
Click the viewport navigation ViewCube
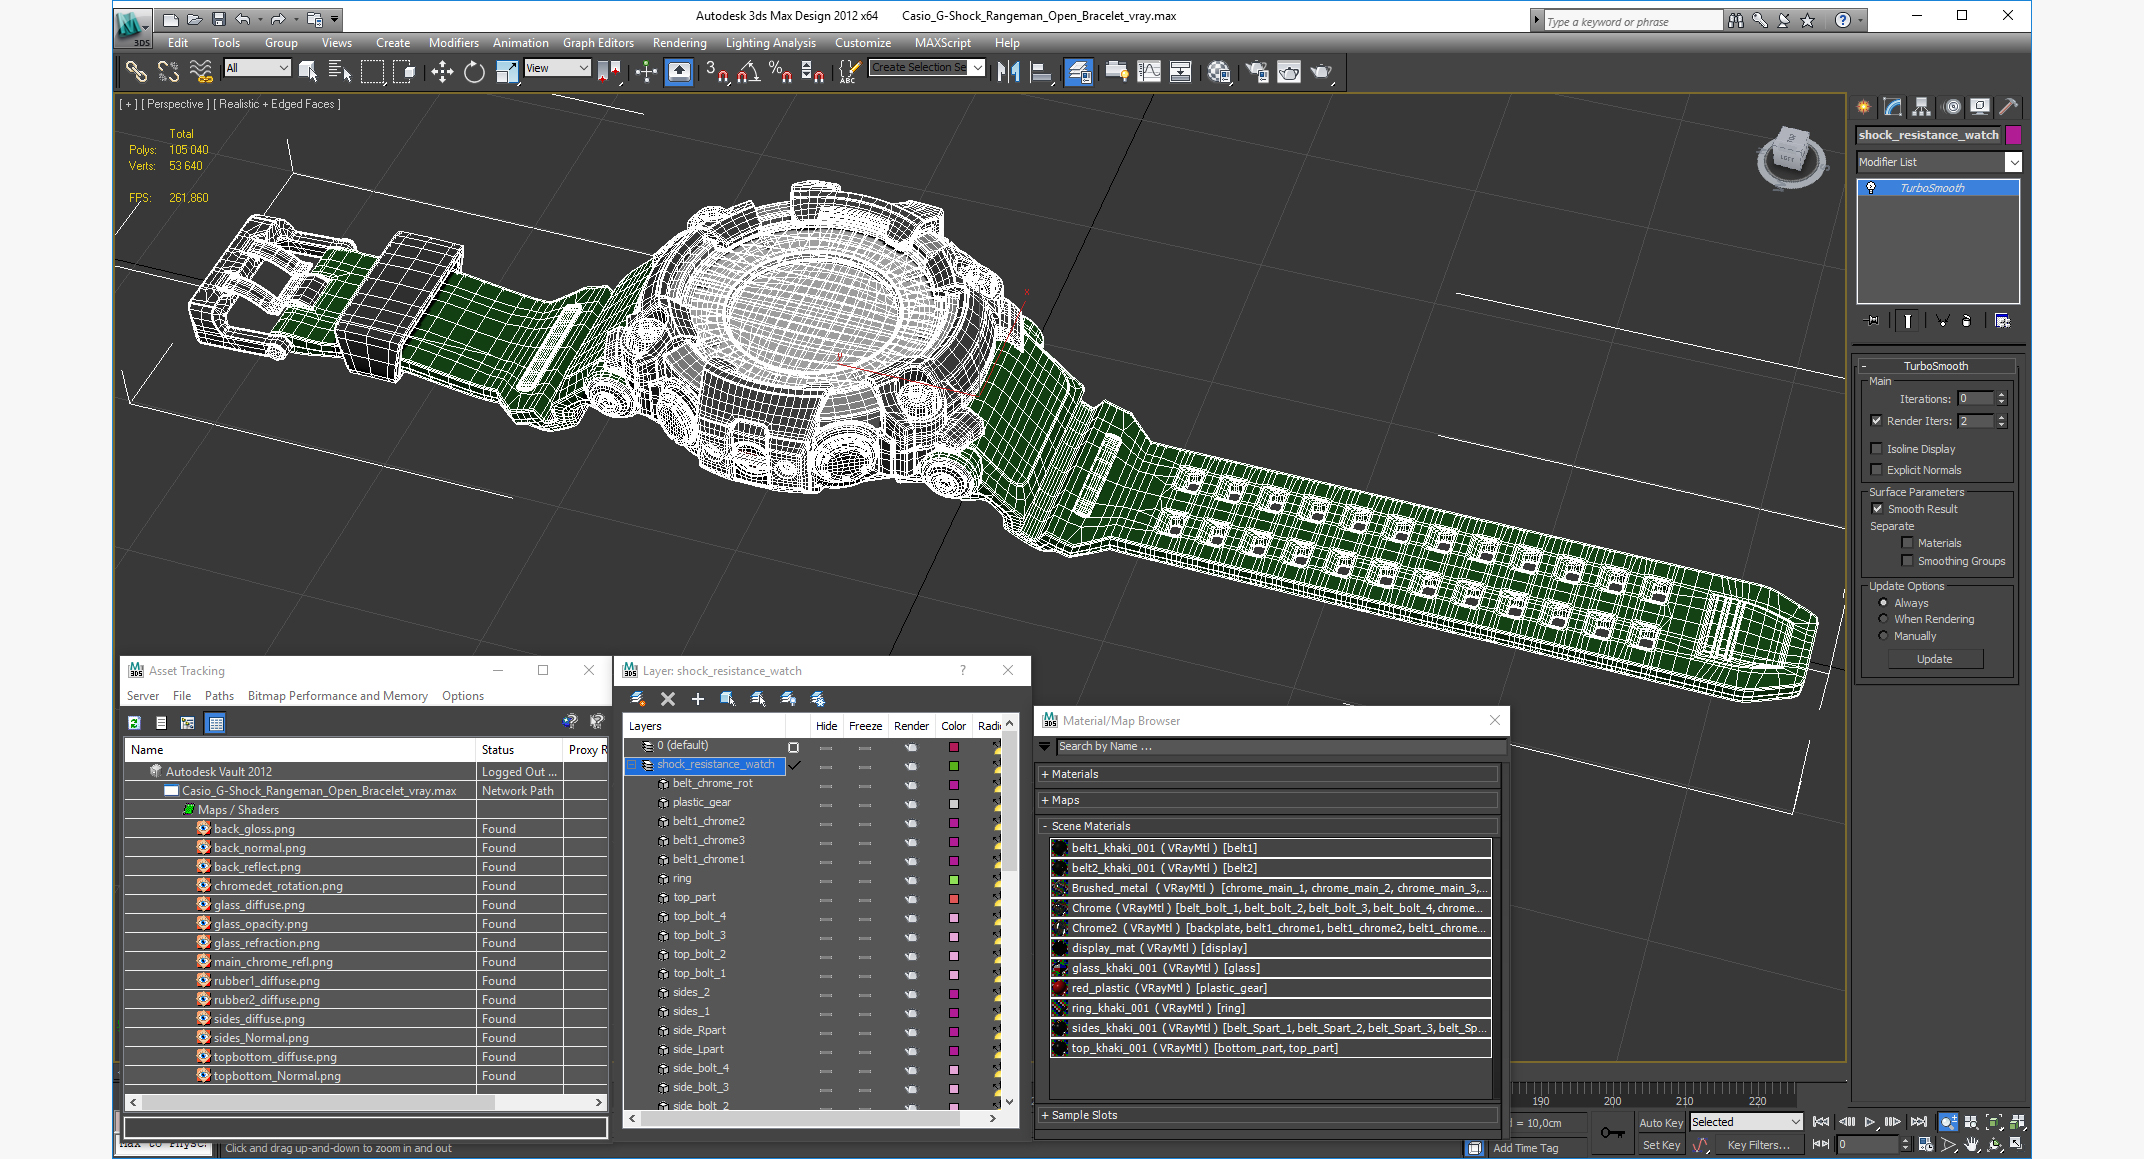point(1790,156)
